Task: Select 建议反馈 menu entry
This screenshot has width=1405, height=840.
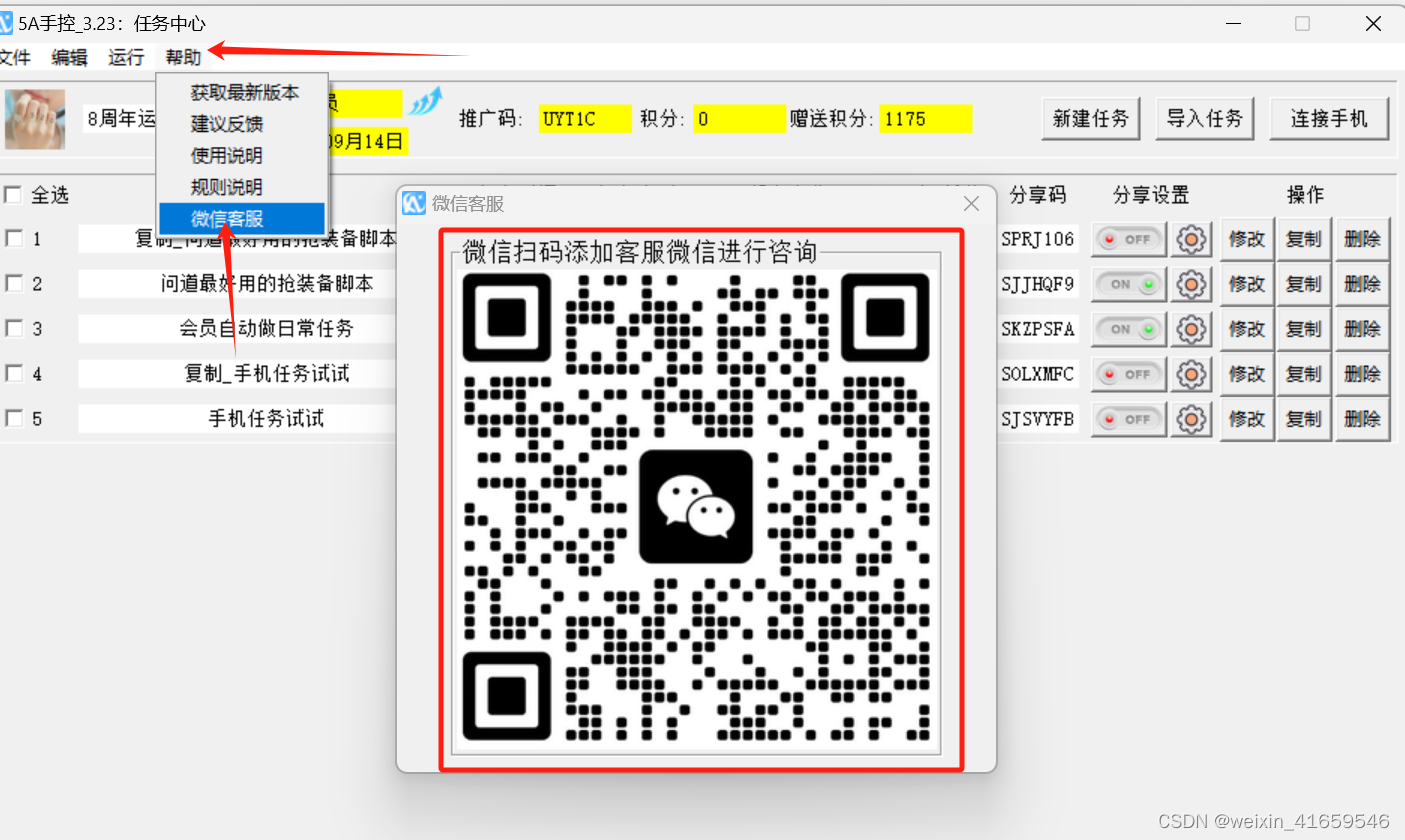Action: click(x=244, y=124)
